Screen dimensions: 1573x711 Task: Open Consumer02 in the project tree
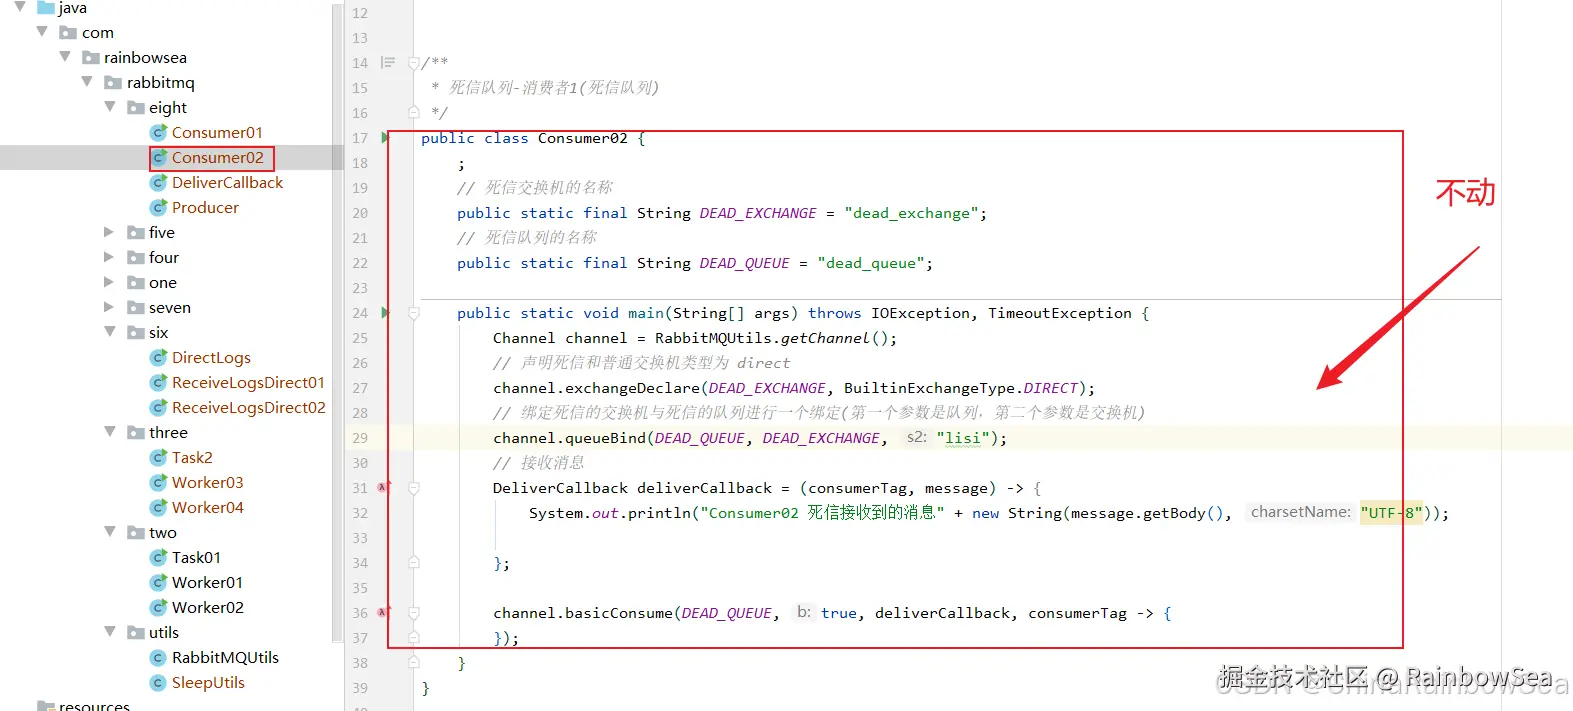217,157
